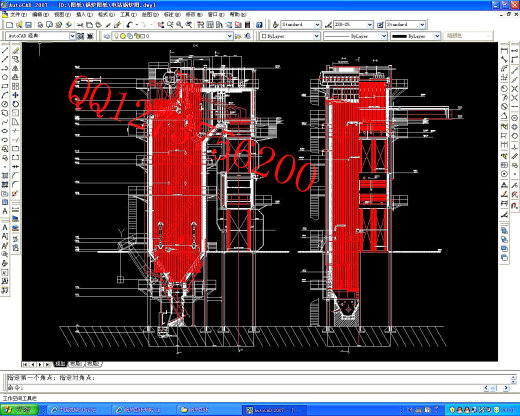Select the Multiline Text tool
The height and width of the screenshot is (416, 520).
click(x=5, y=211)
